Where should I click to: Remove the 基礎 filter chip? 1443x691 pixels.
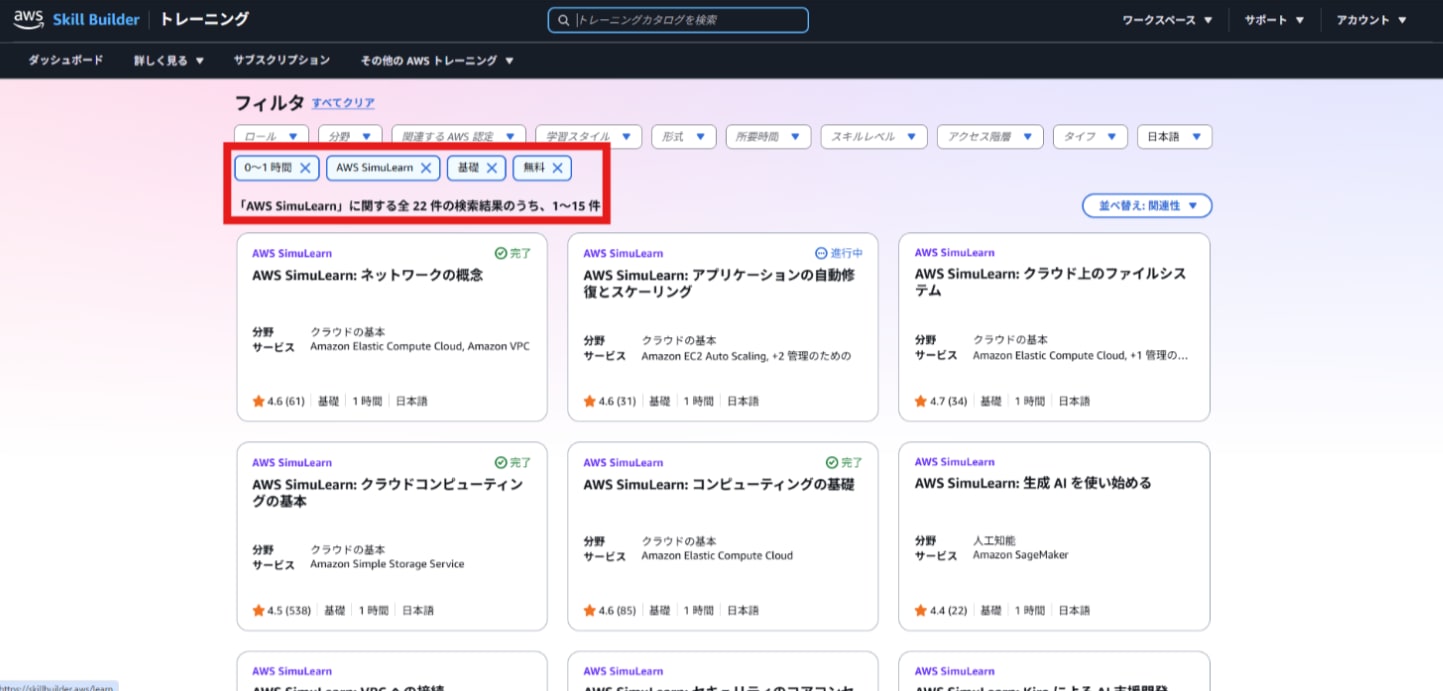coord(491,168)
